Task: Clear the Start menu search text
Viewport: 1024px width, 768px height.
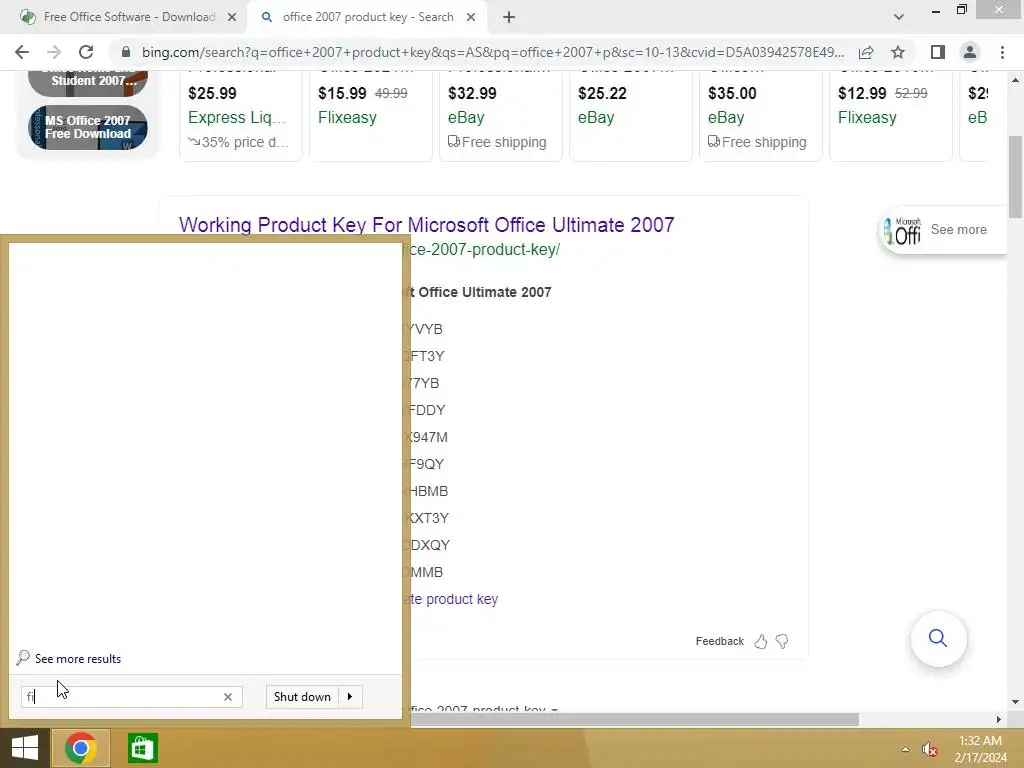Action: pos(228,697)
